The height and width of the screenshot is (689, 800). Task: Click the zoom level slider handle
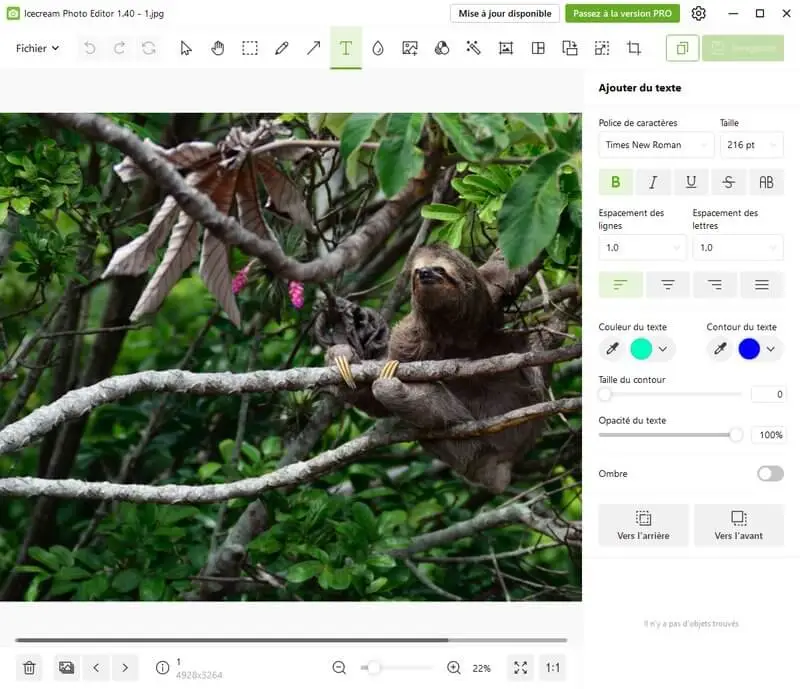373,668
